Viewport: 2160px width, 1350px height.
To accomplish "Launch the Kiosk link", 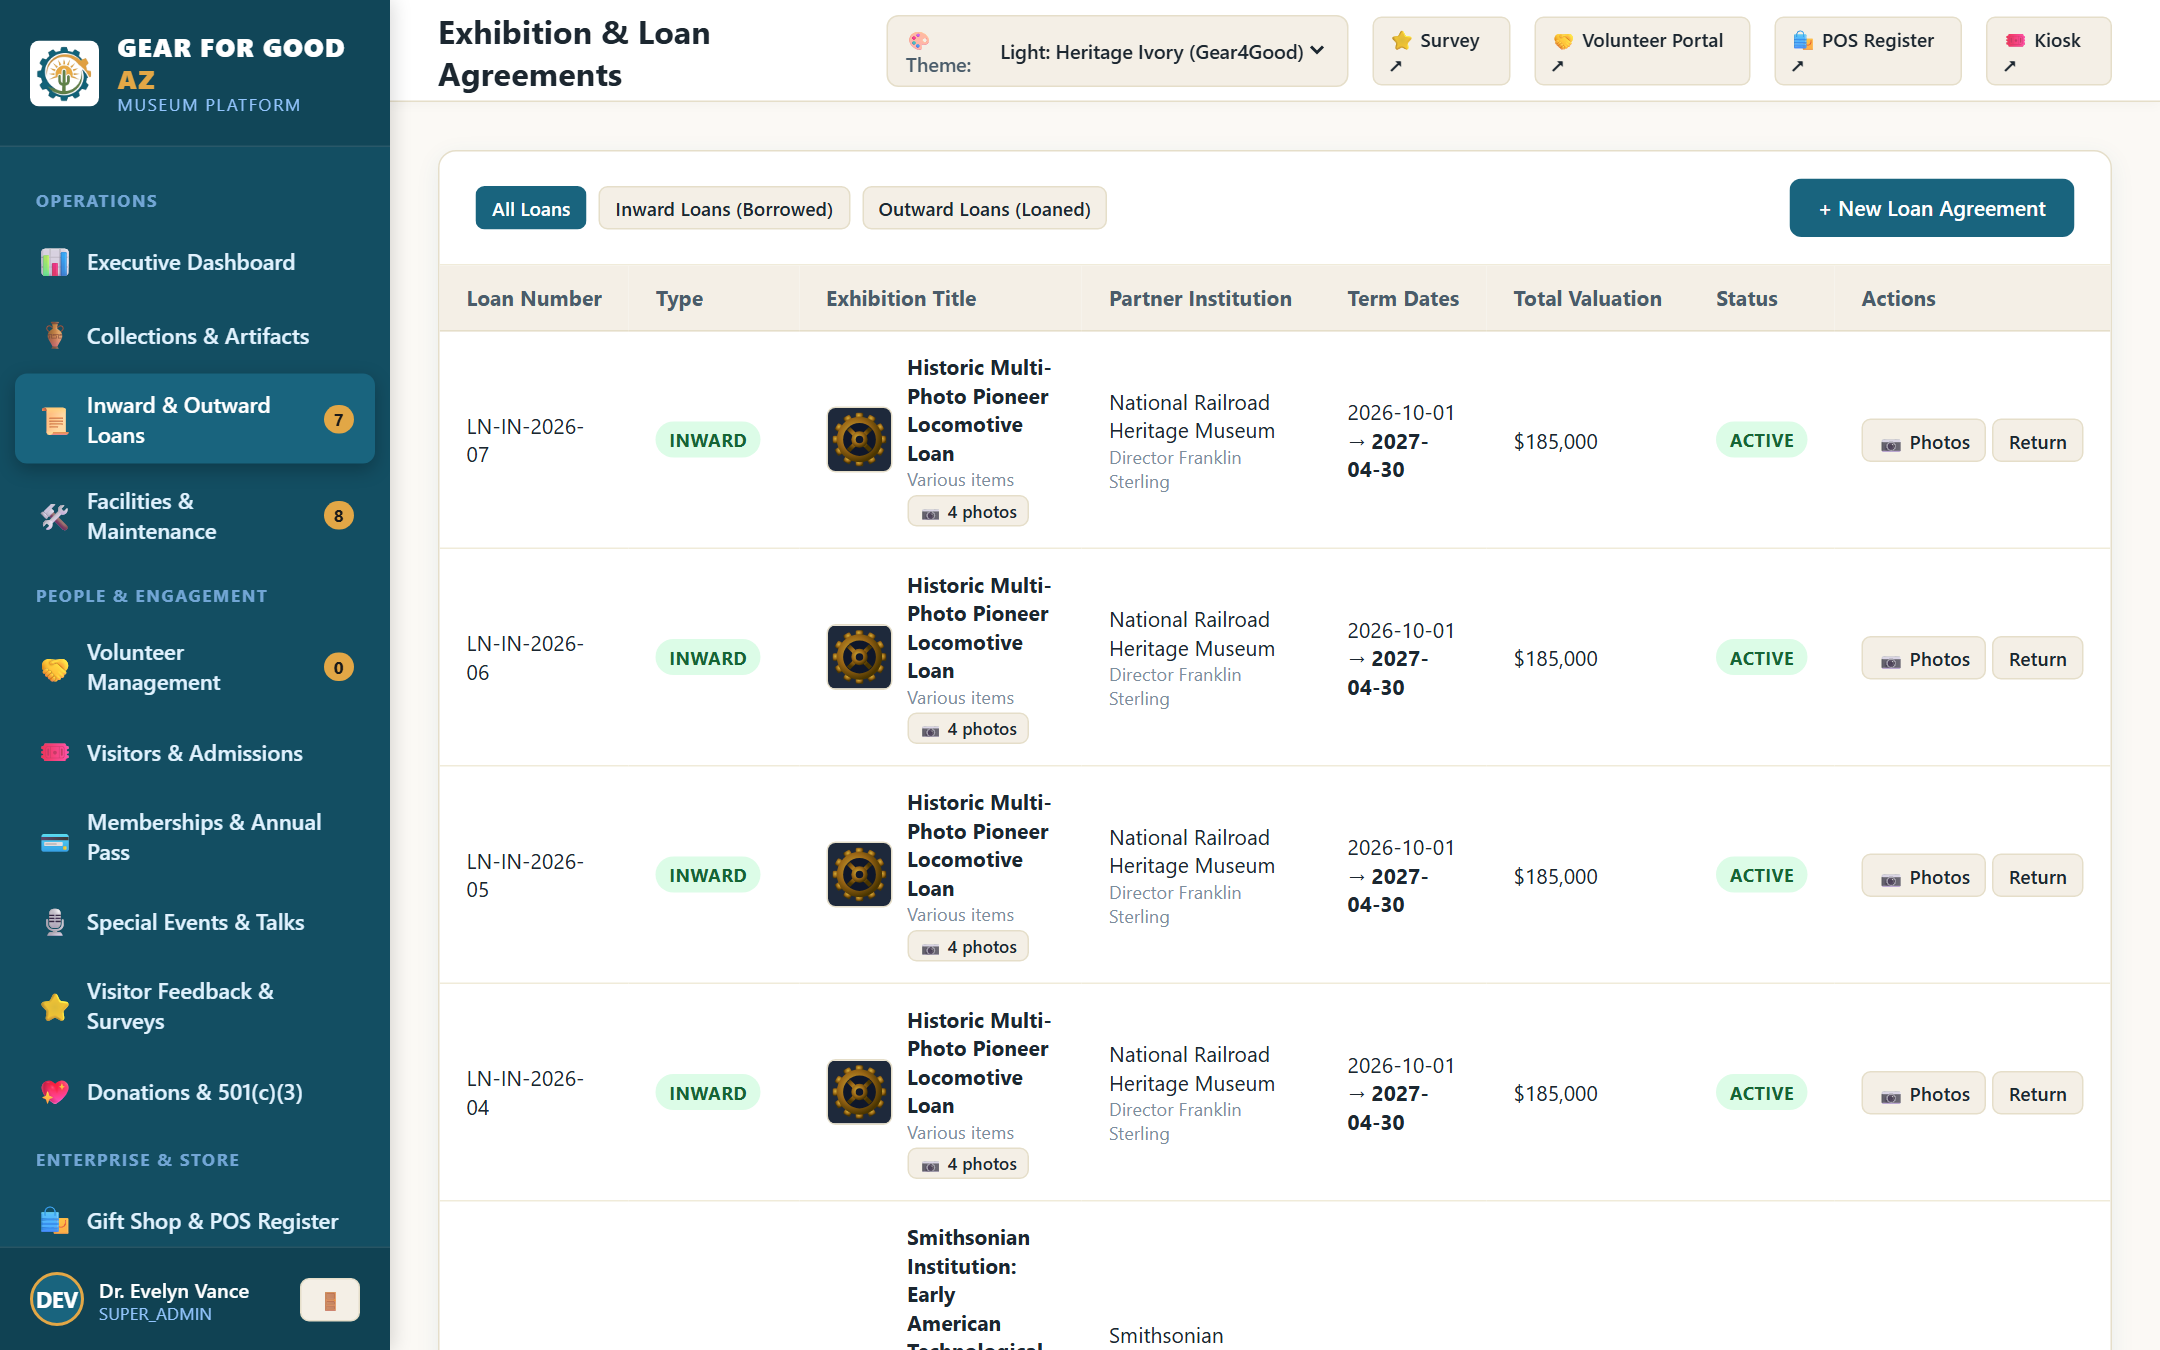I will [x=2048, y=51].
